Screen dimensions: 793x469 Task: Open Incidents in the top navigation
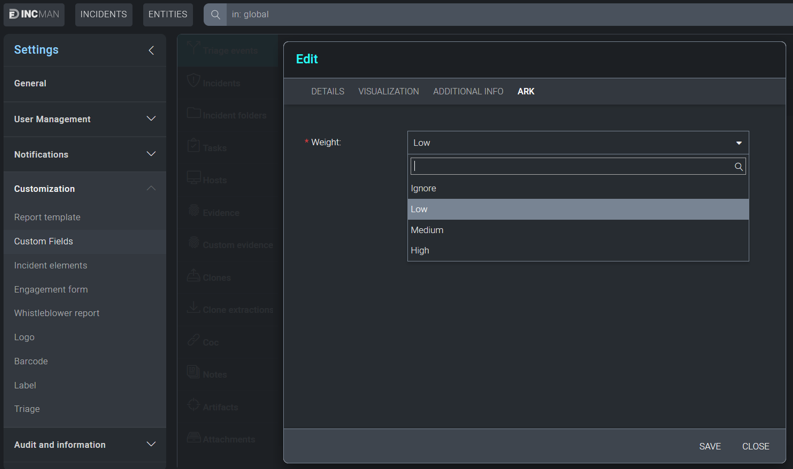point(104,14)
